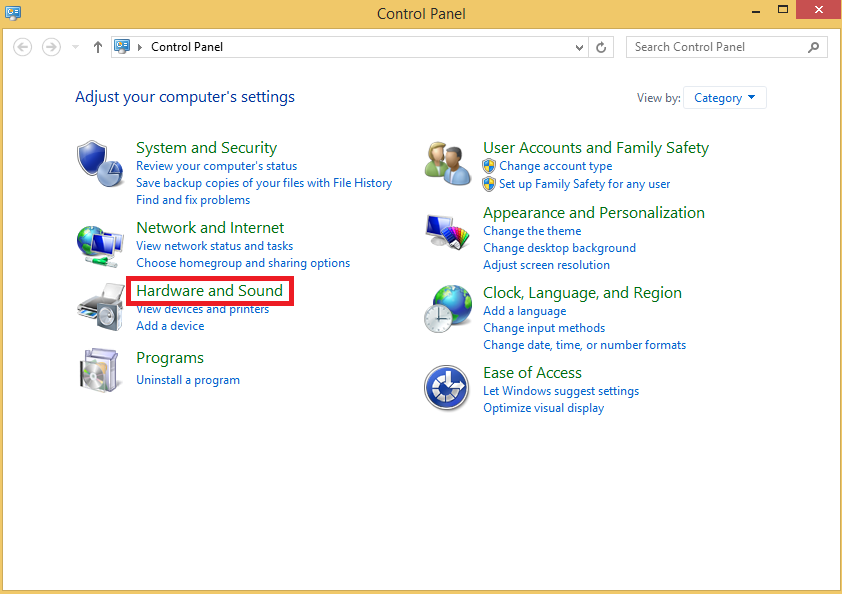The height and width of the screenshot is (594, 842).
Task: Minimize the Control Panel window
Action: 756,11
